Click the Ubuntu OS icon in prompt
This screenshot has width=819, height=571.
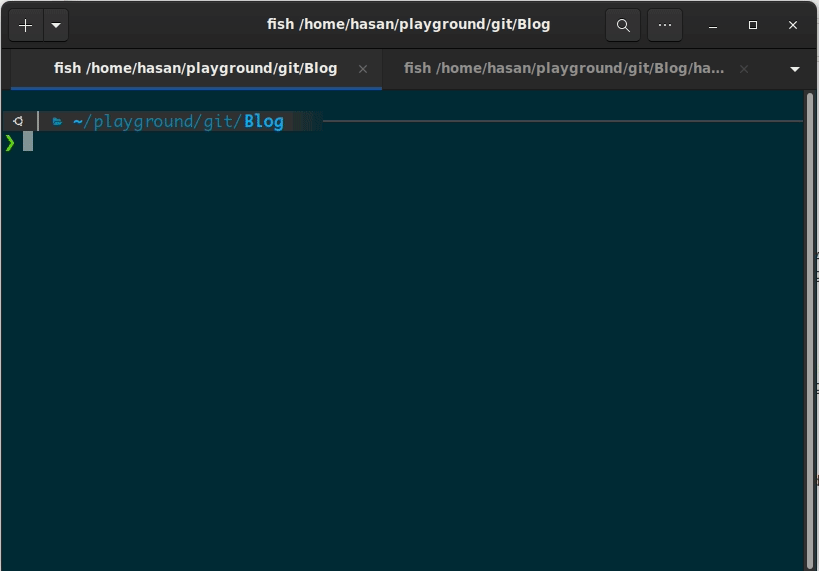tap(18, 121)
